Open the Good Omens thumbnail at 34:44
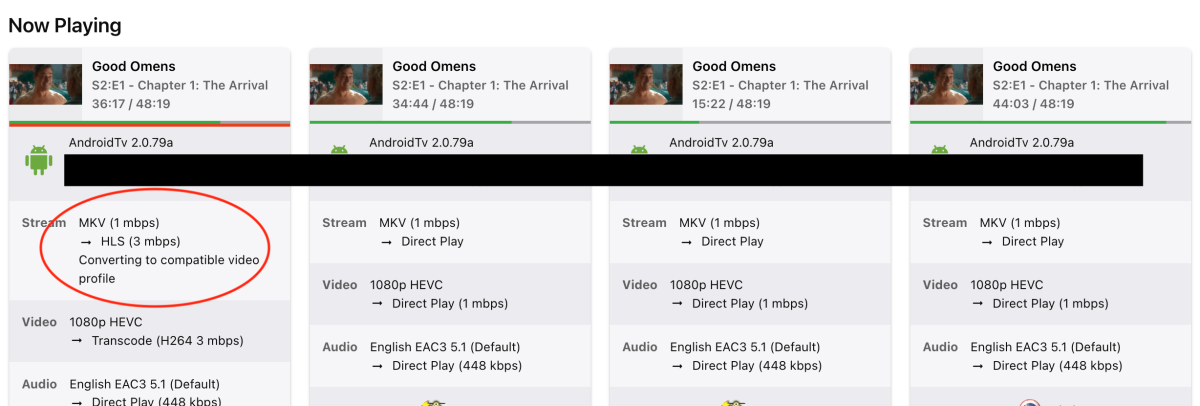The width and height of the screenshot is (1200, 406). [346, 85]
